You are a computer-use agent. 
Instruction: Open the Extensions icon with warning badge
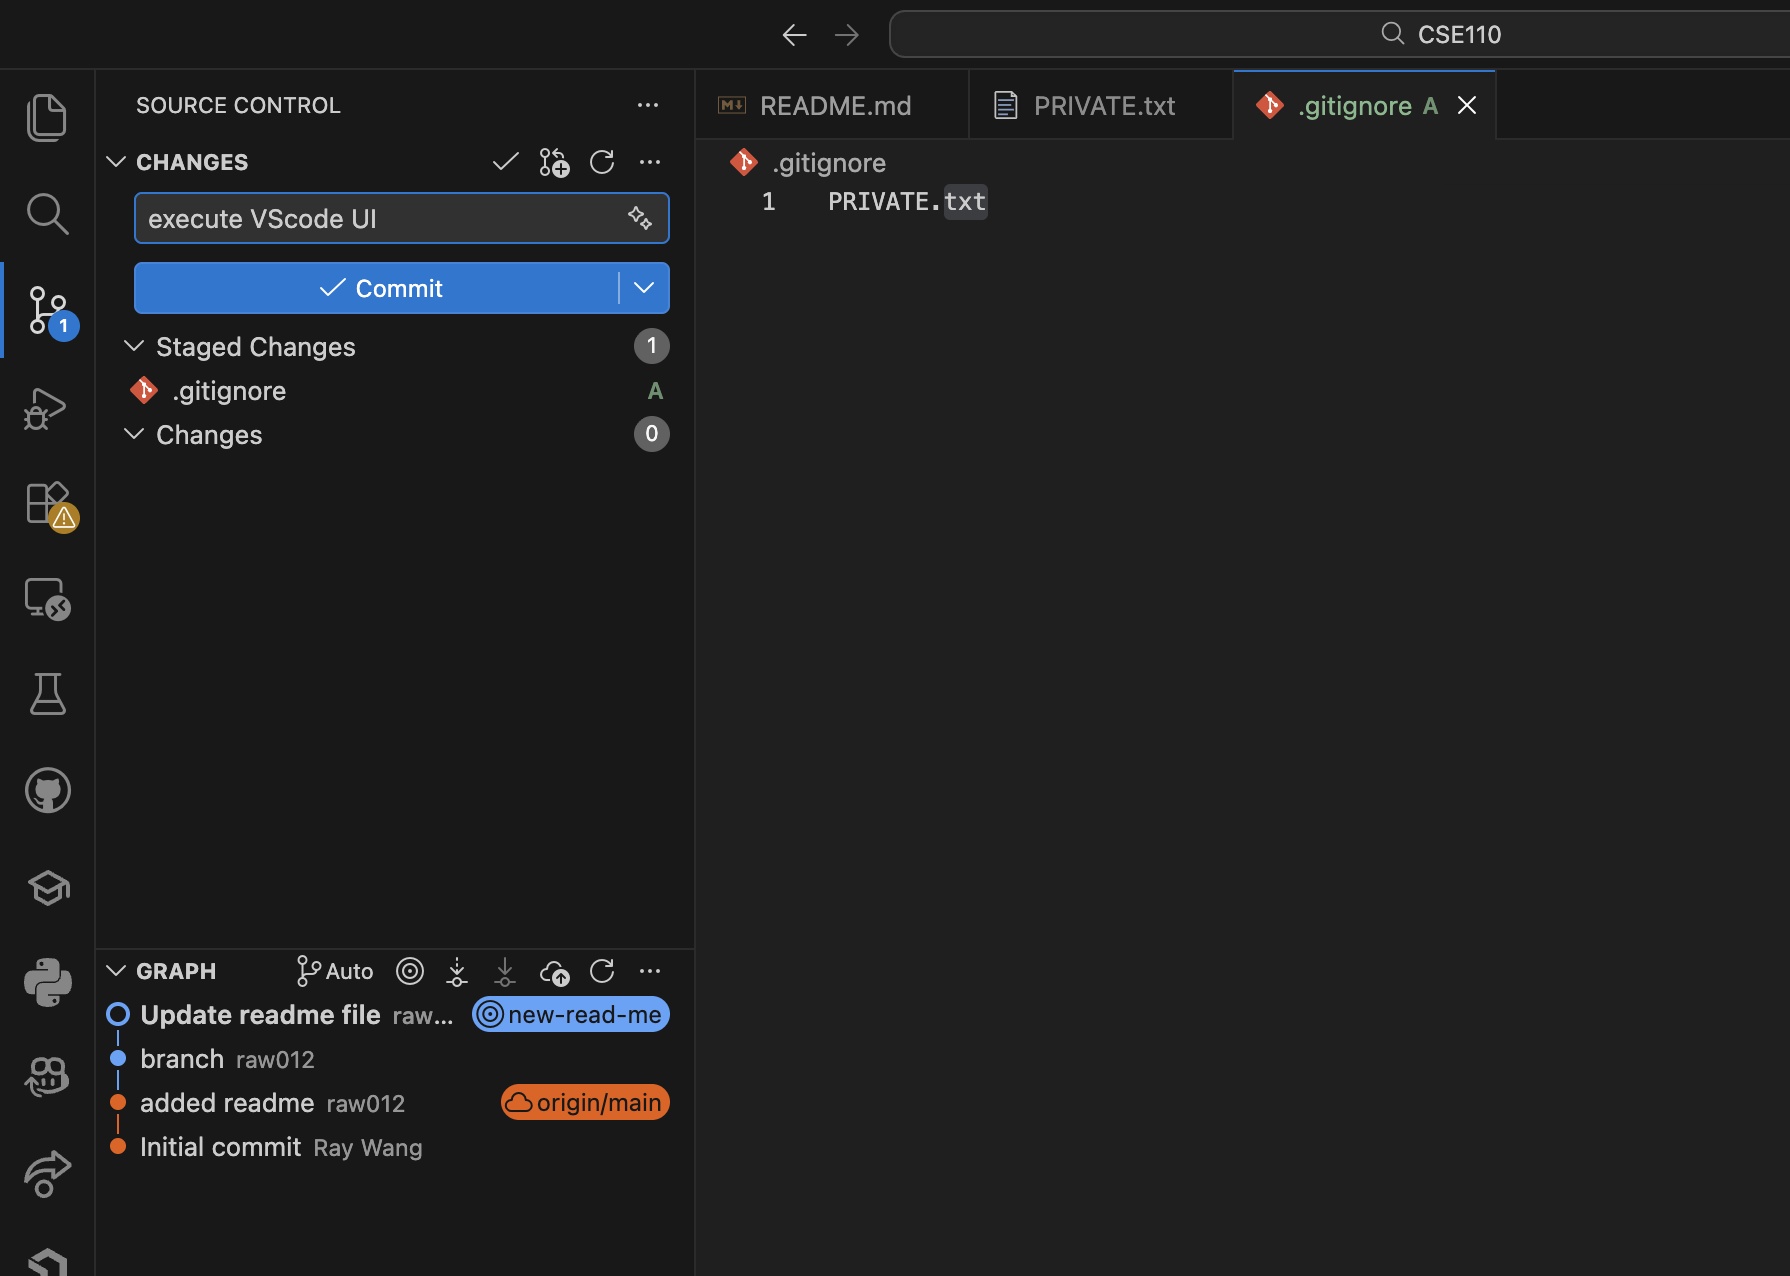point(47,505)
